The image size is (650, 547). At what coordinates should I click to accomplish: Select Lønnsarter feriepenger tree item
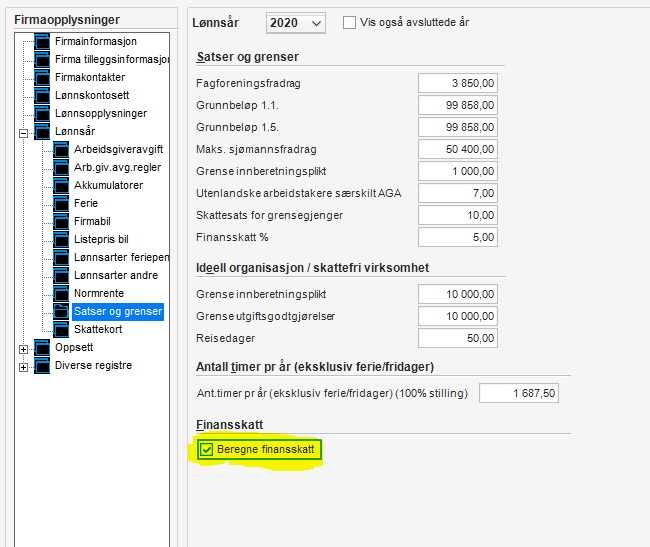coord(121,257)
